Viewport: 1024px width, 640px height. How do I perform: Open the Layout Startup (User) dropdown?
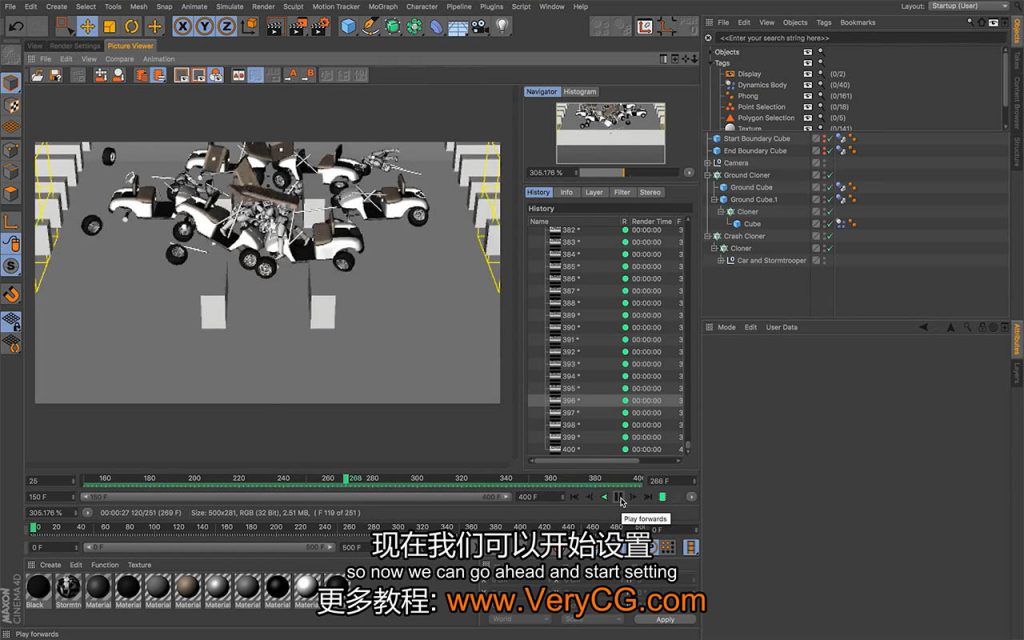pos(968,6)
